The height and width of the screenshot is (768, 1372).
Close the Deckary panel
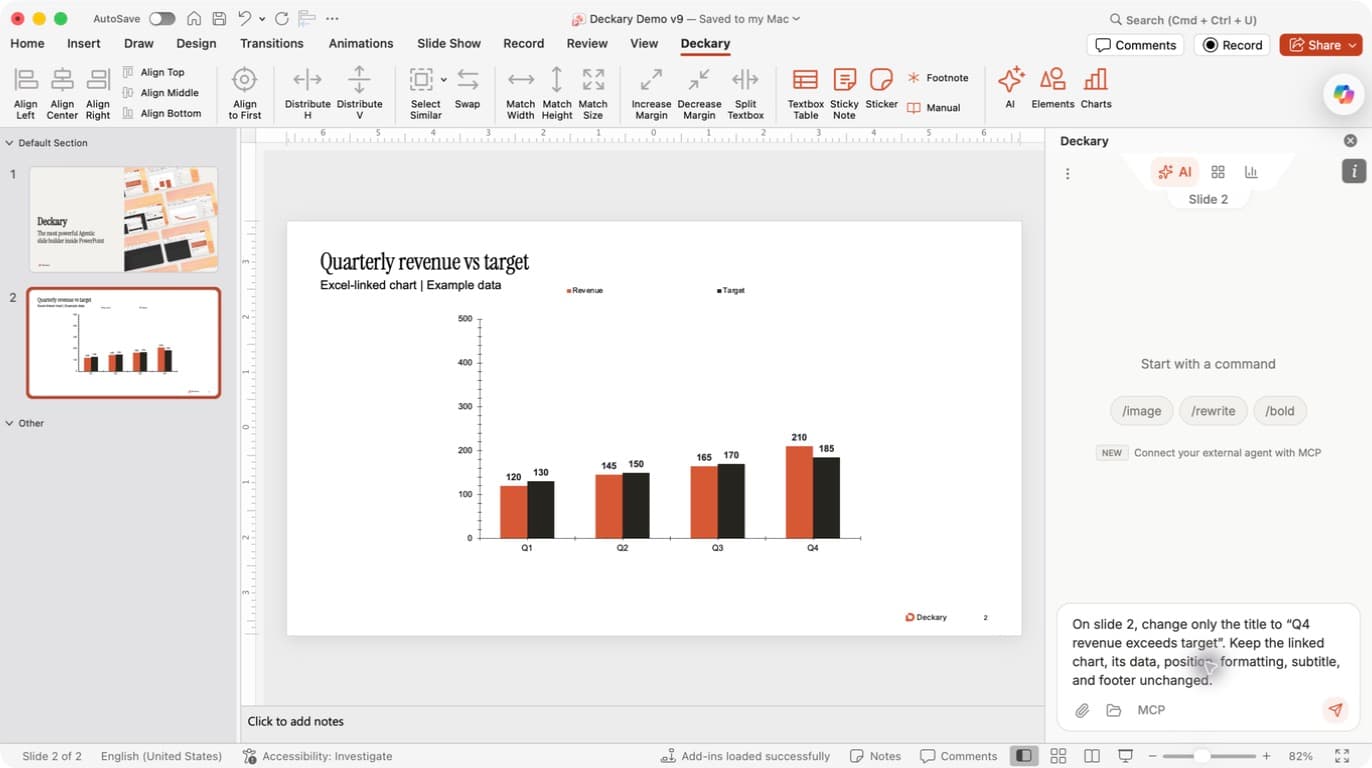(x=1350, y=141)
